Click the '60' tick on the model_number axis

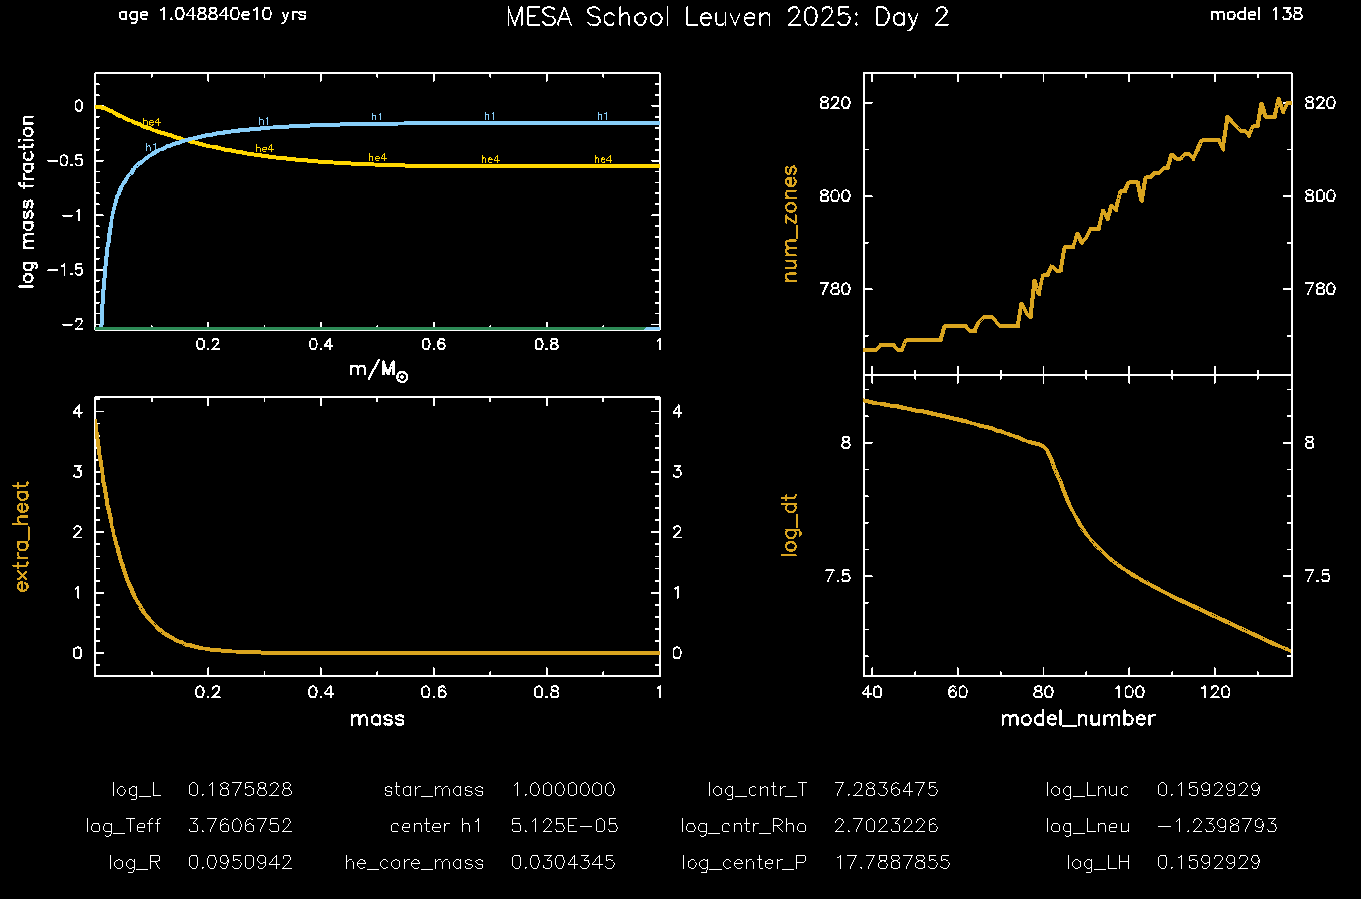[957, 692]
